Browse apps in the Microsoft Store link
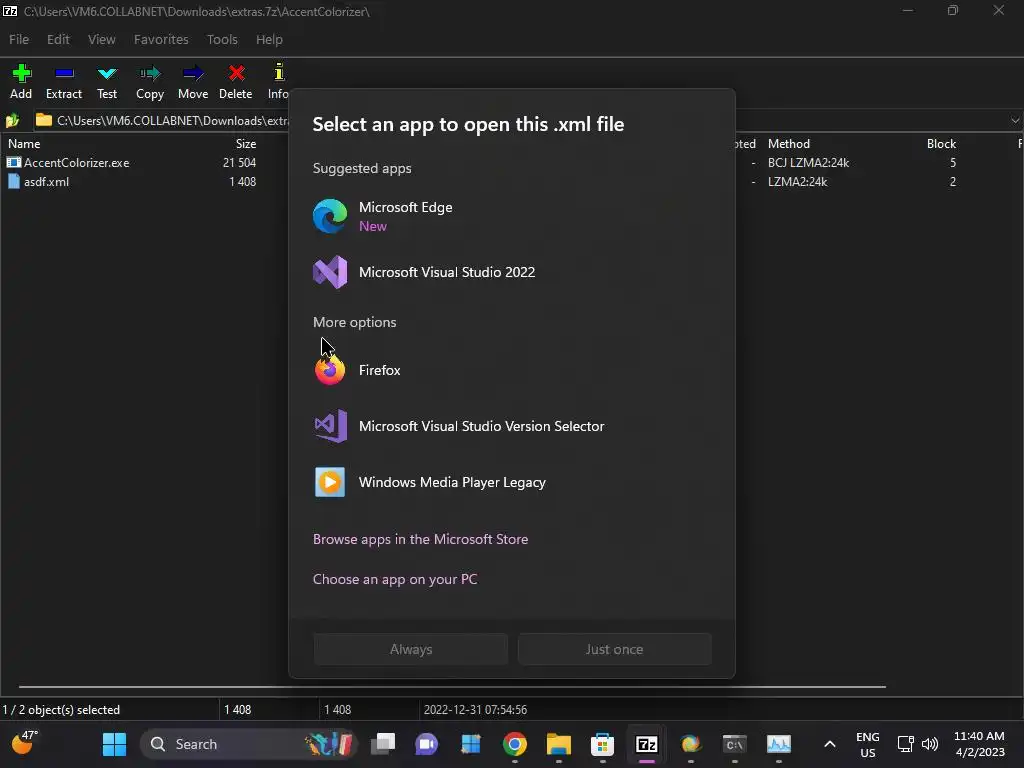This screenshot has width=1024, height=768. click(x=421, y=539)
